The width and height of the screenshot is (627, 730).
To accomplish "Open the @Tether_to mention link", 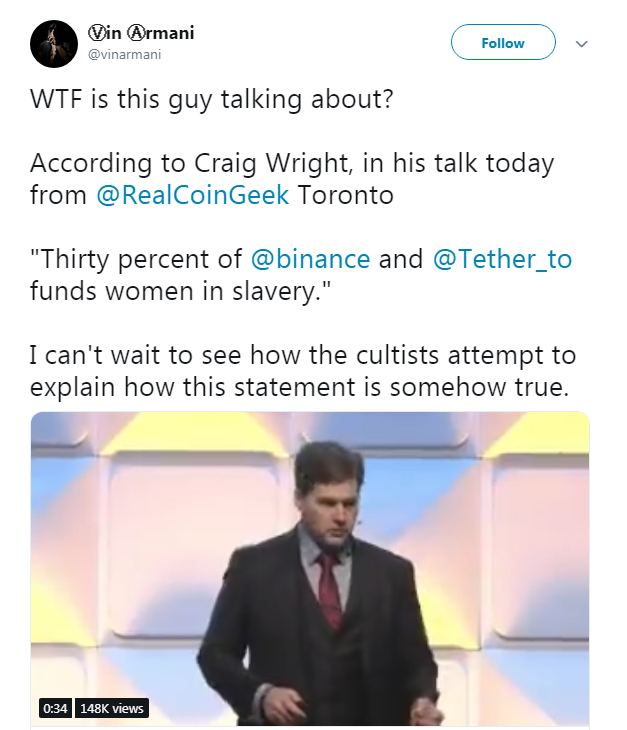I will point(502,261).
